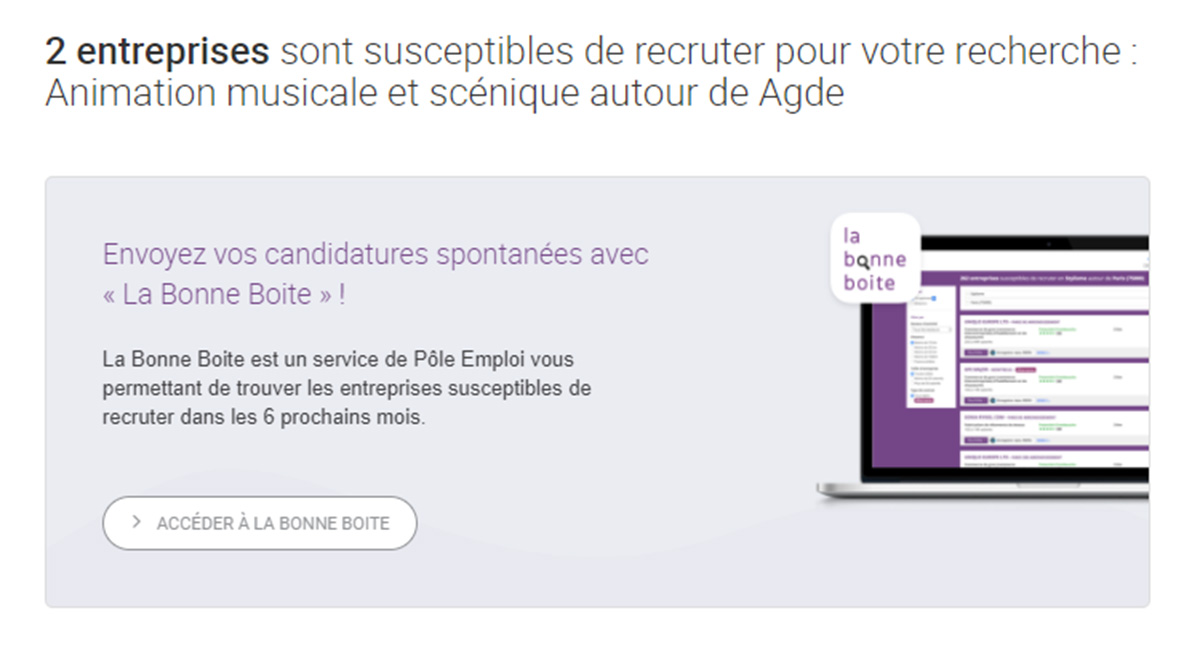Viewport: 1200px width, 664px height.
Task: Click the small purple button in first preview card
Action: point(976,352)
